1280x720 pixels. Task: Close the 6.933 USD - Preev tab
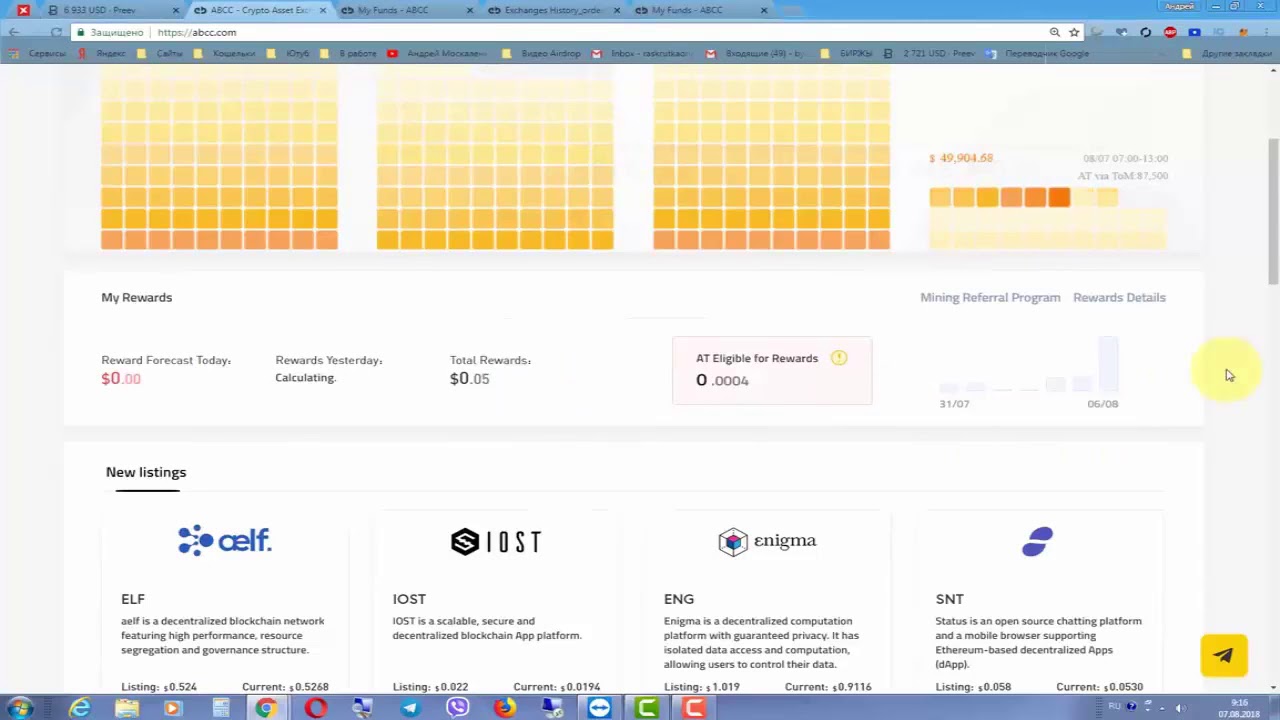pos(176,10)
